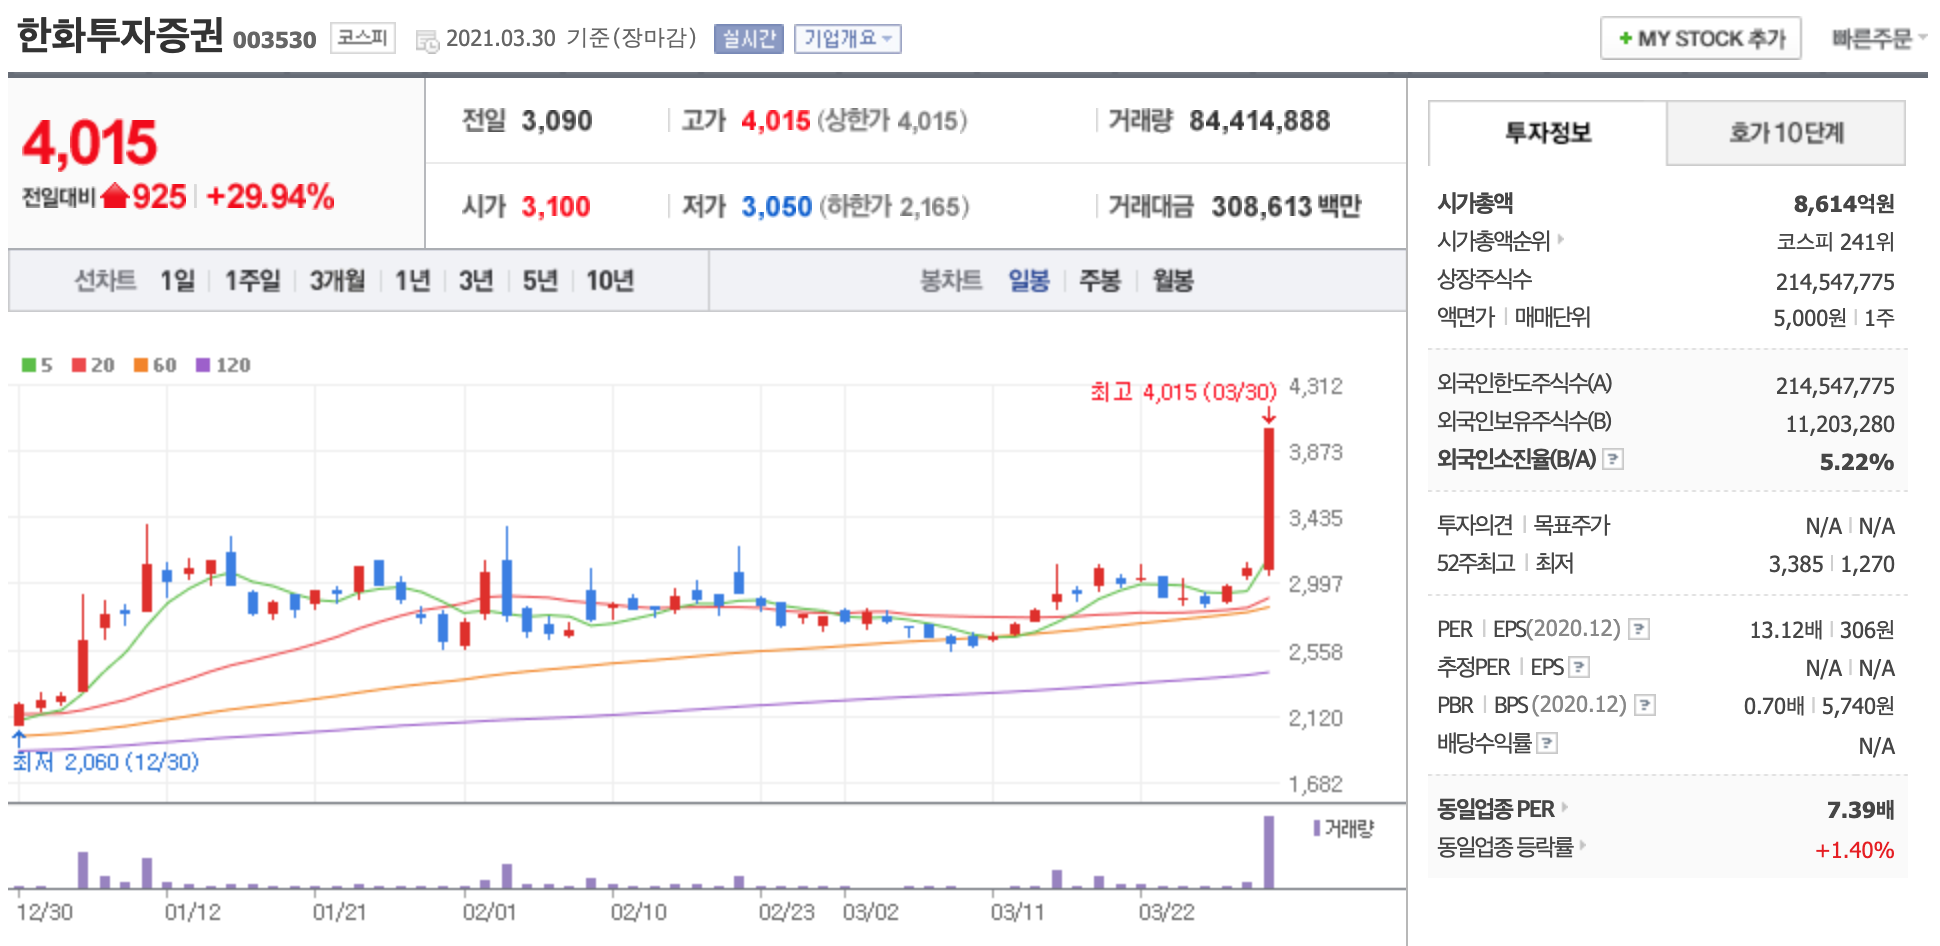
Task: Select the 주봉 candlestick chart
Action: 1100,280
